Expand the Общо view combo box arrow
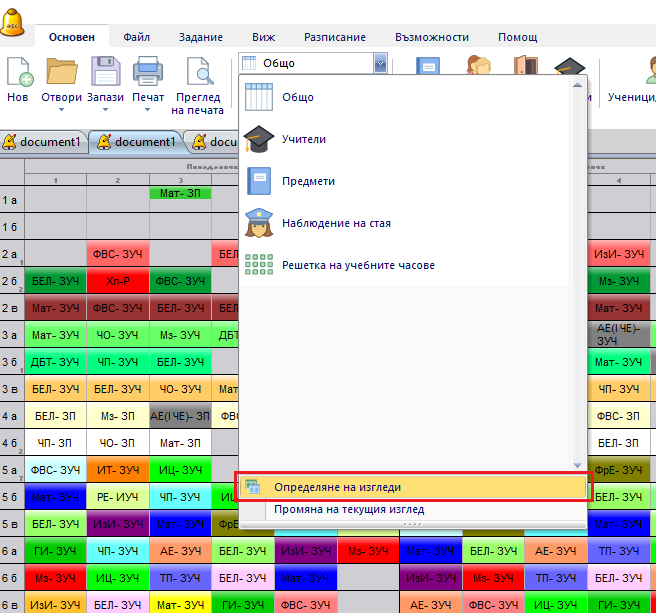The height and width of the screenshot is (613, 656). coord(379,63)
